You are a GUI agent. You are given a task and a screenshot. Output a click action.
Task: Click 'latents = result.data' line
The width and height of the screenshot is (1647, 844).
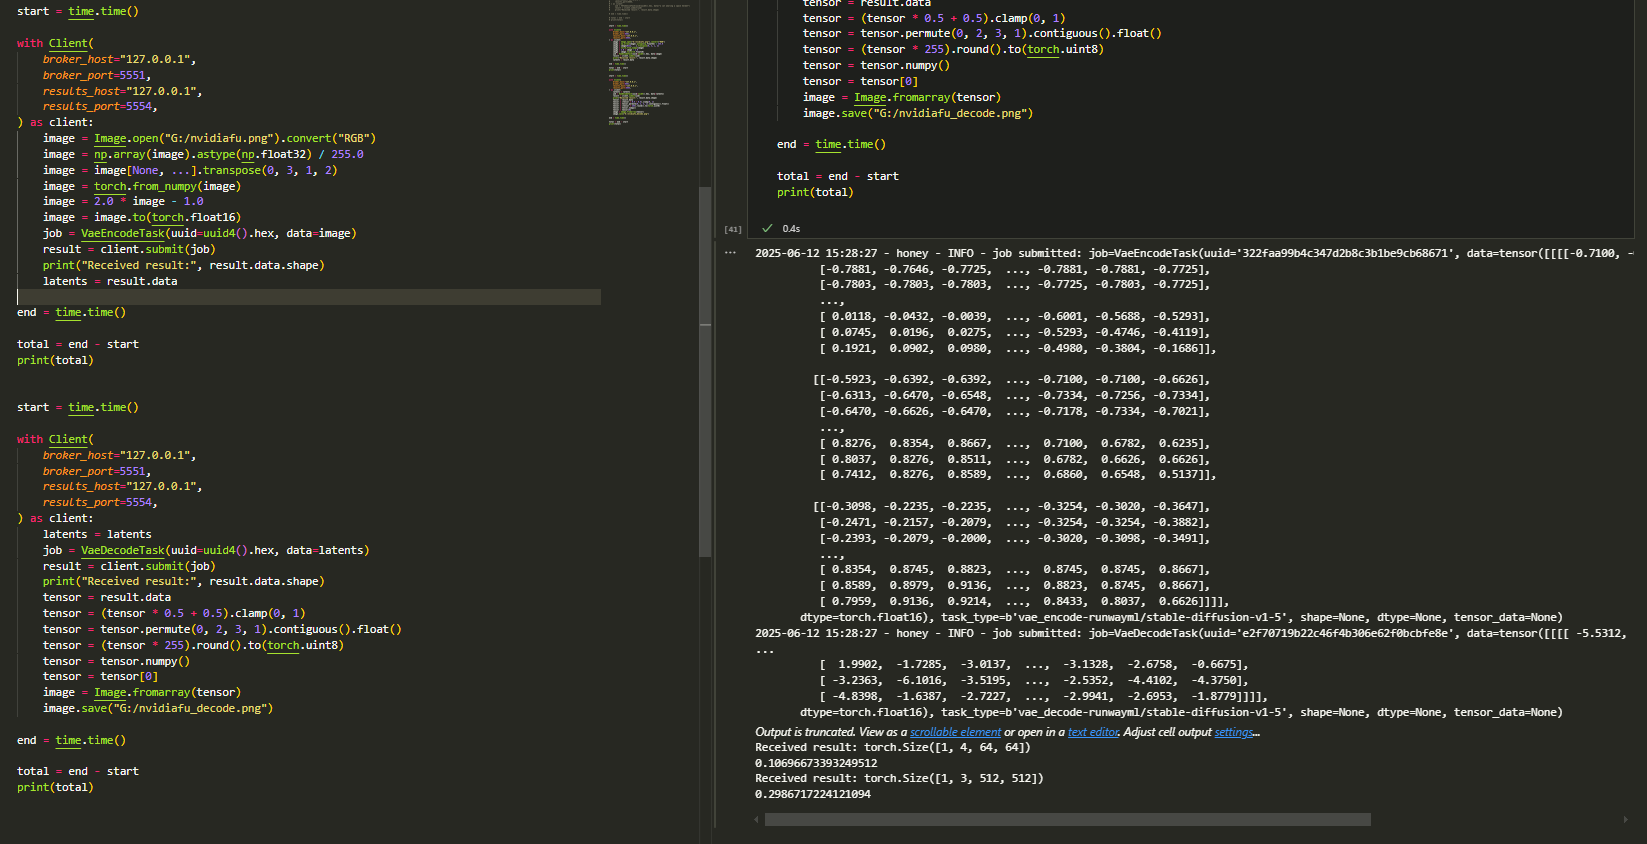tap(110, 281)
